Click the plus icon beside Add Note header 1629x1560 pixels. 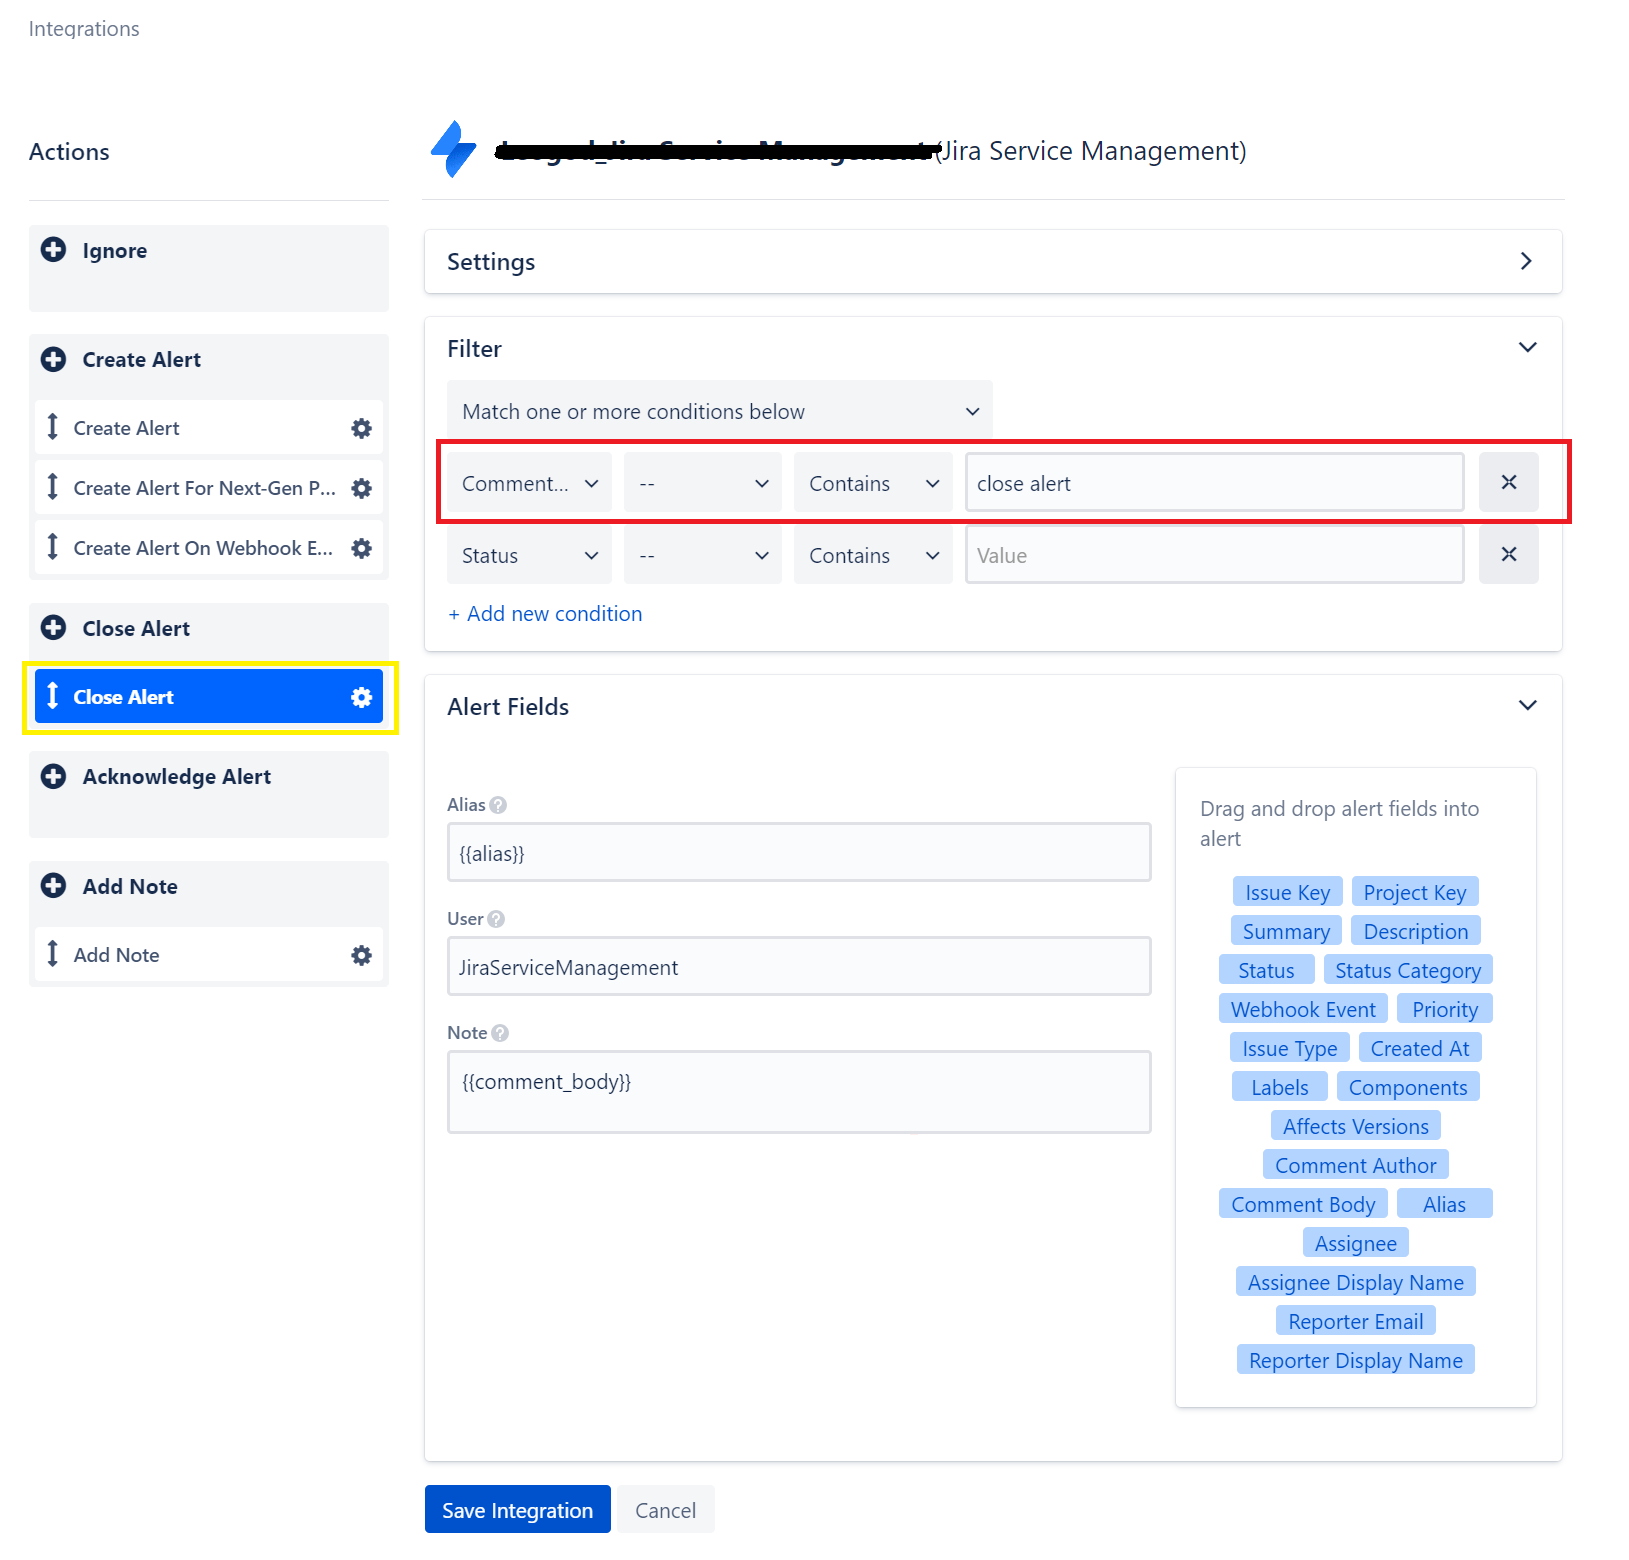[x=54, y=886]
